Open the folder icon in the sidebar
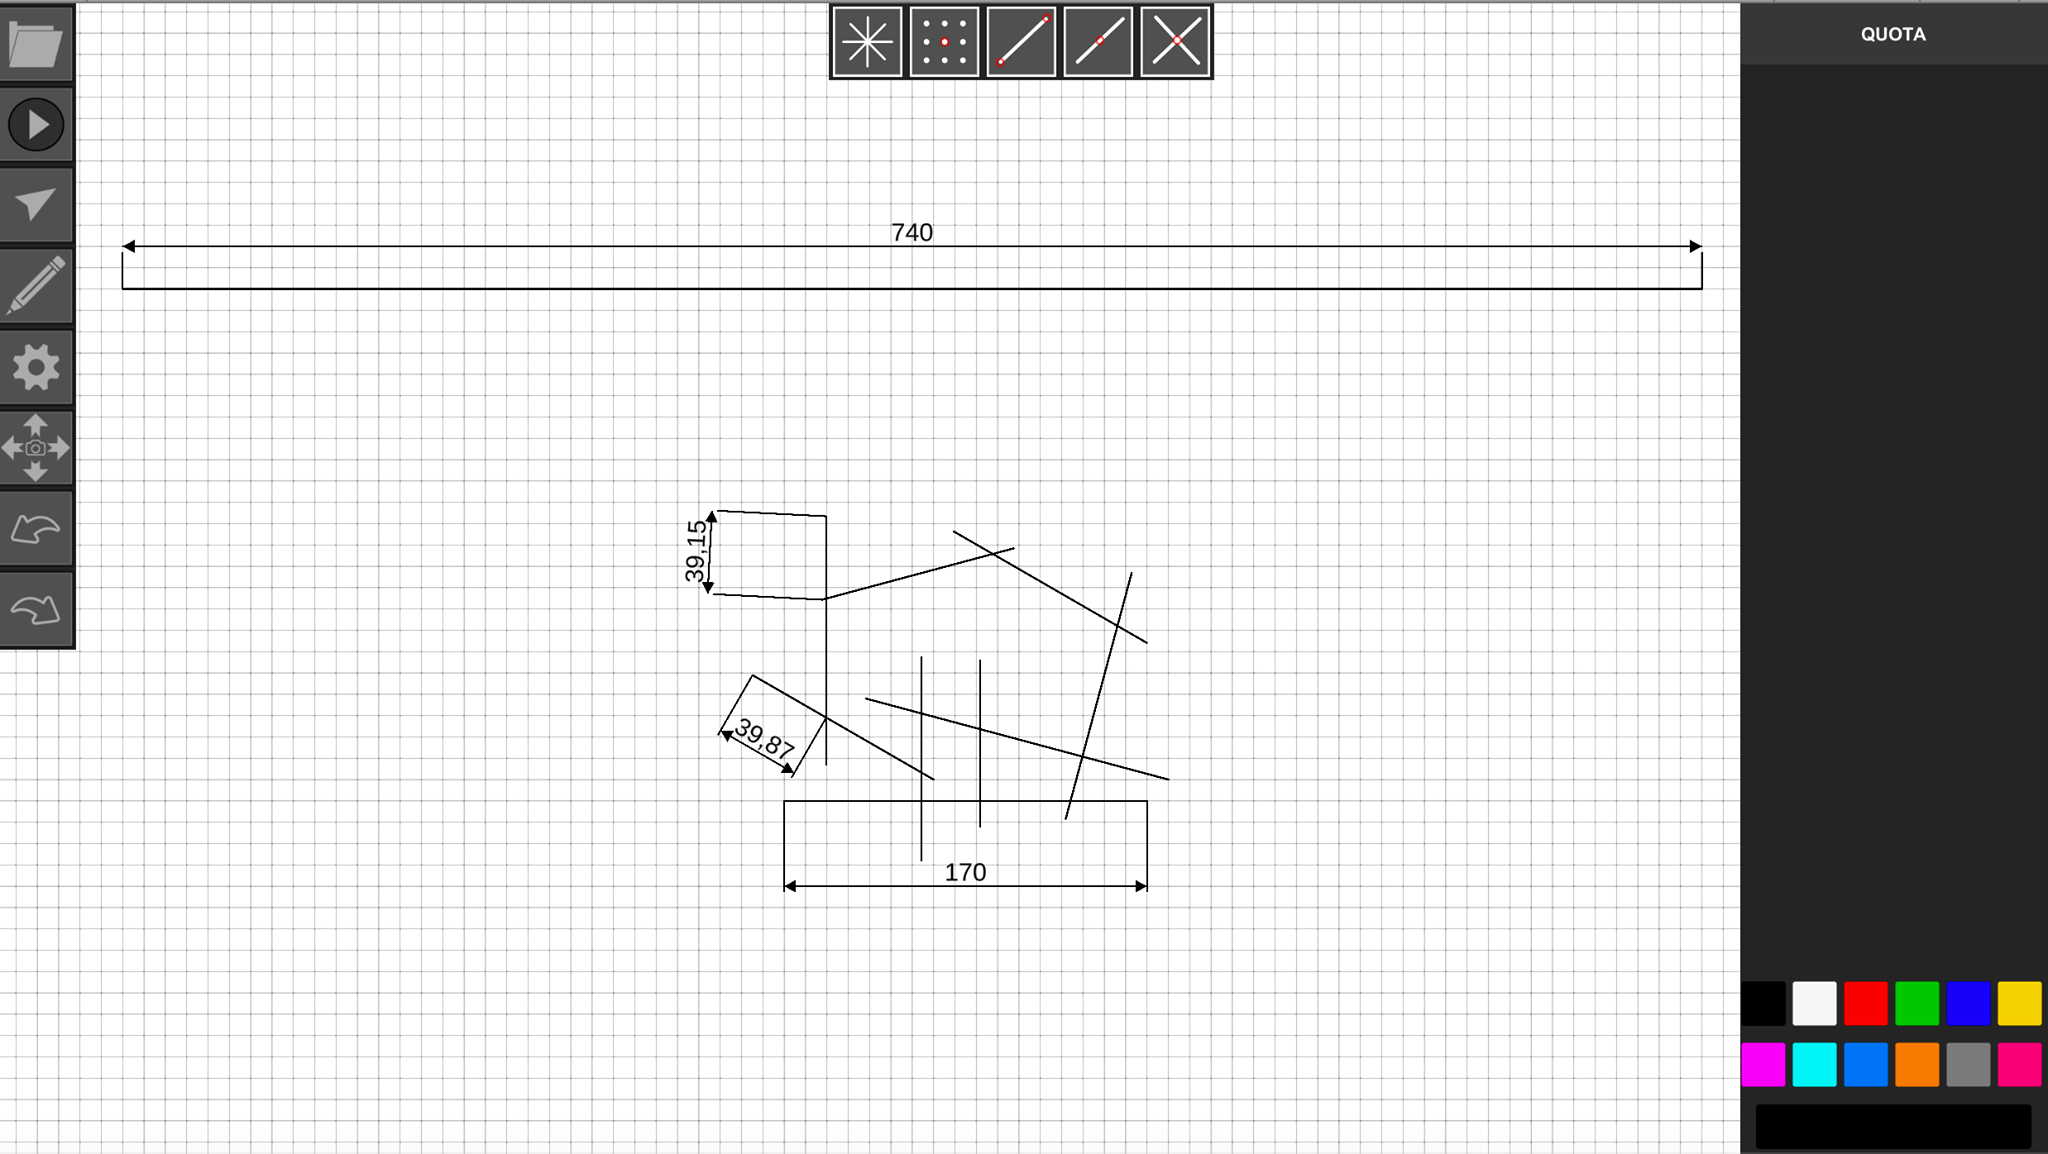The width and height of the screenshot is (2048, 1154). [36, 44]
